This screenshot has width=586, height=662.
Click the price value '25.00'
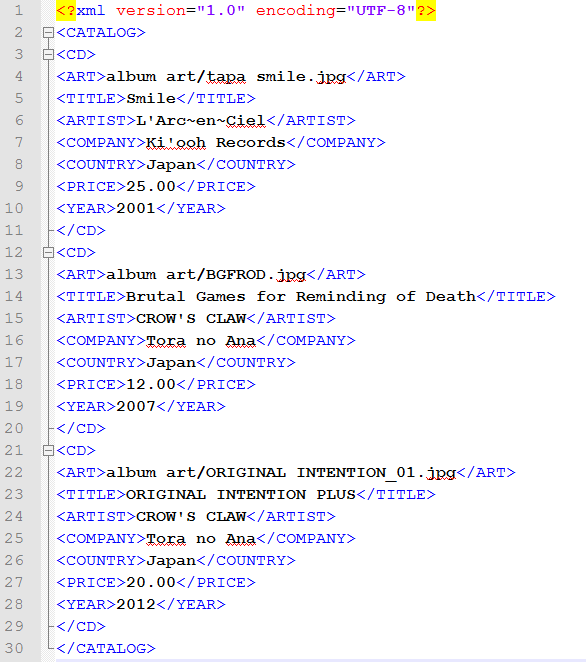pyautogui.click(x=151, y=187)
